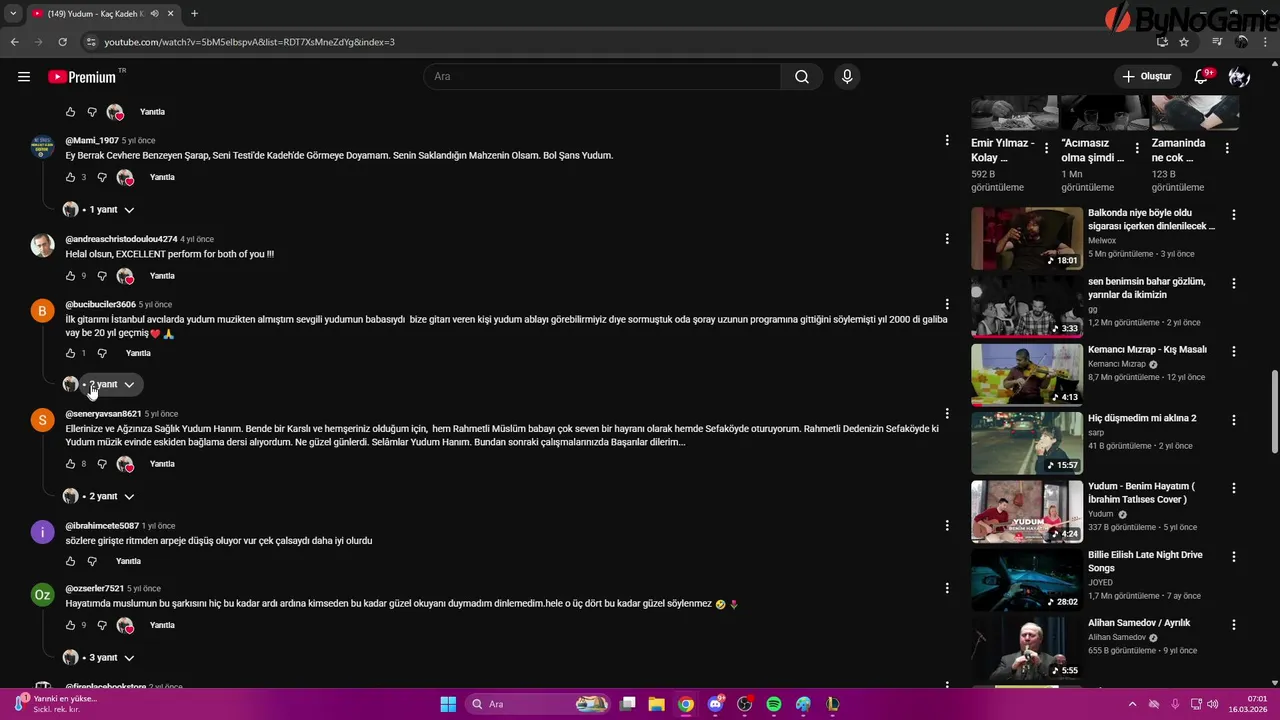This screenshot has height=720, width=1280.
Task: Like the comment by @ozserler7521
Action: [x=70, y=625]
